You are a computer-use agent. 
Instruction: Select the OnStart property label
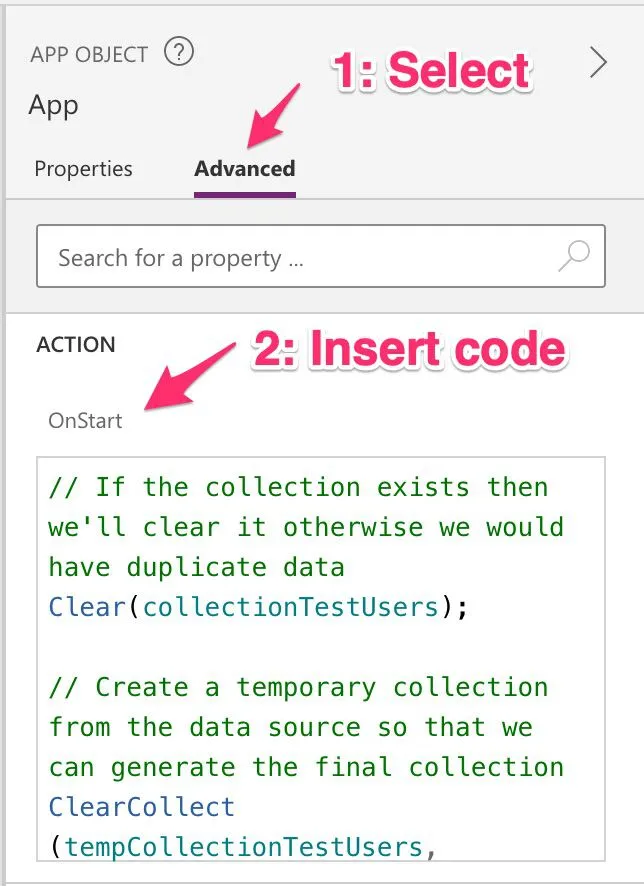click(85, 421)
